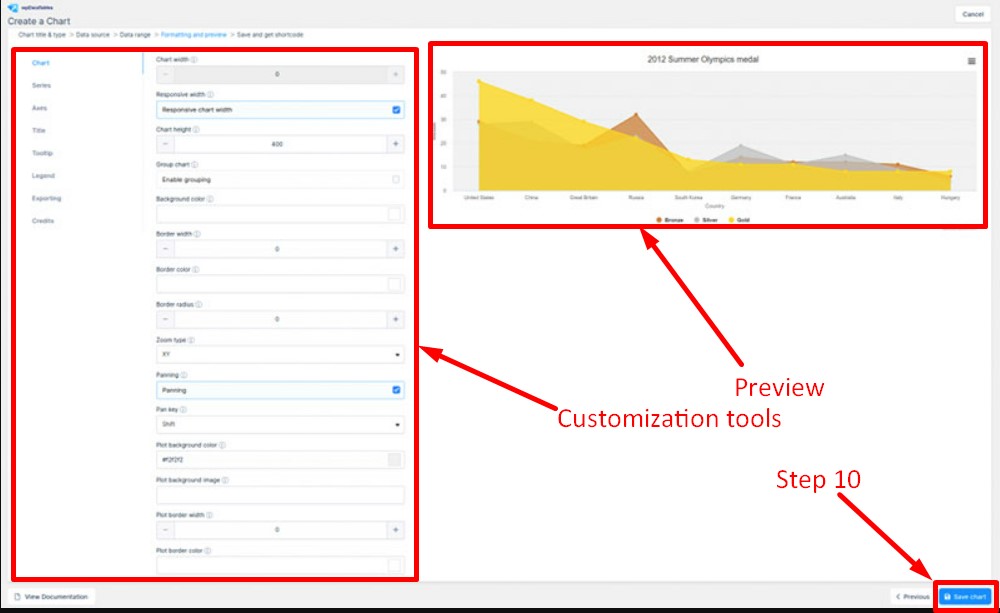
Task: Increase plot border width with the plus button
Action: 395,529
